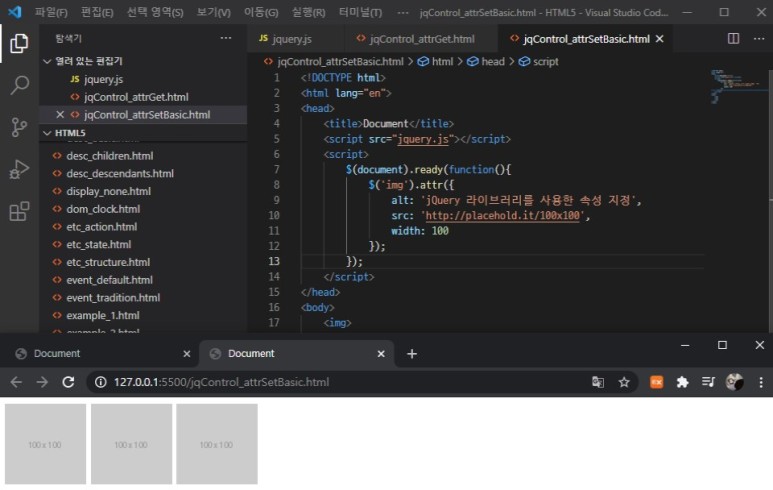
Task: Click the browser address bar URL
Action: pos(221,382)
